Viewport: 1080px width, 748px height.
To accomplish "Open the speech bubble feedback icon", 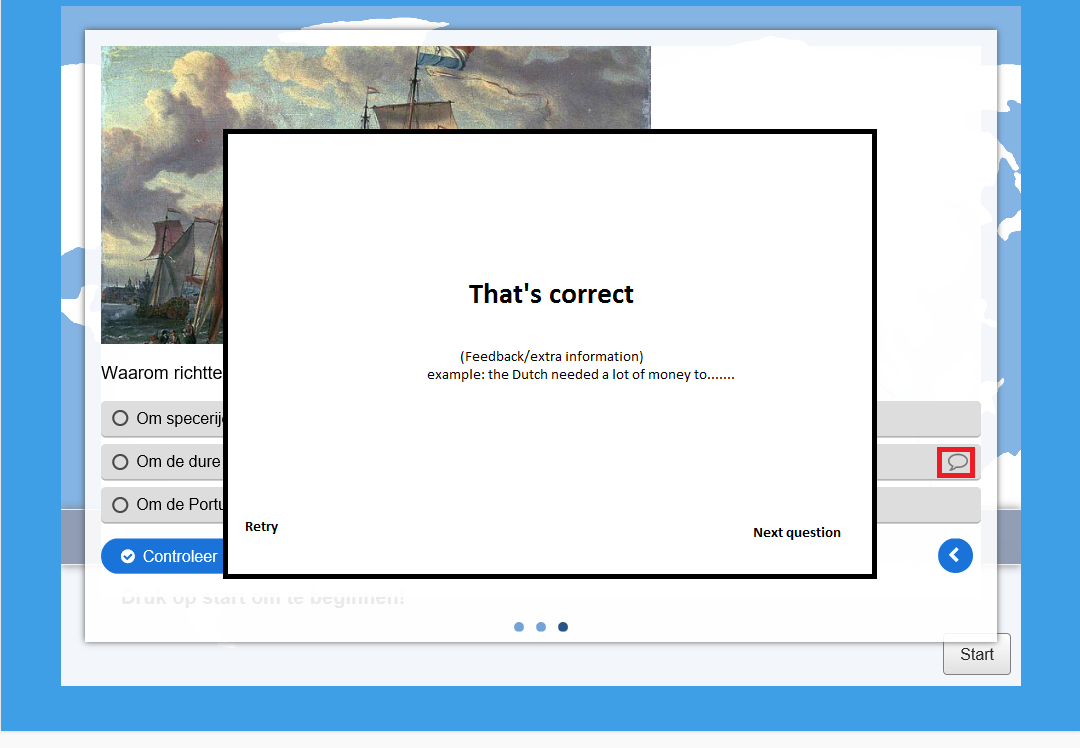I will [956, 462].
